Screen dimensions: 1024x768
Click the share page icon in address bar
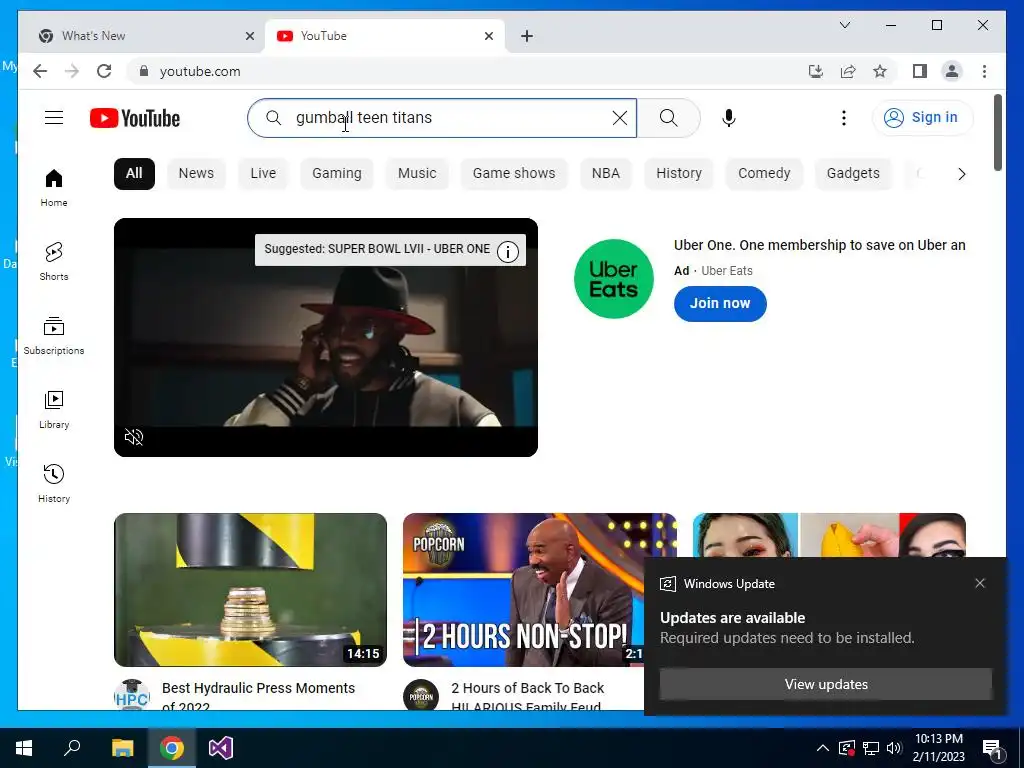(848, 71)
